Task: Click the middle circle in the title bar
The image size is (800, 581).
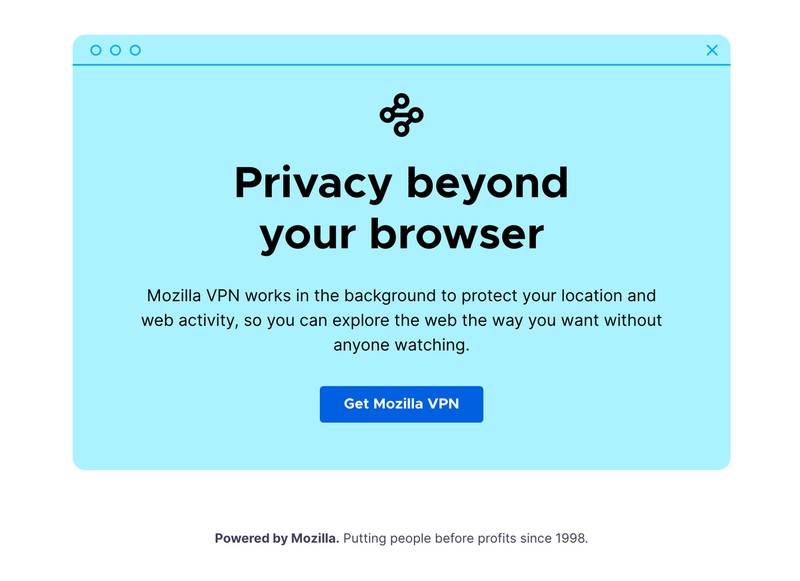Action: 115,50
